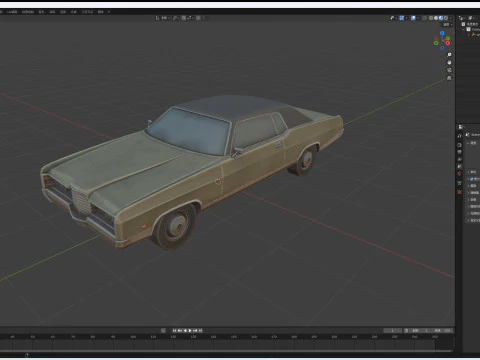480x360 pixels.
Task: Jump to the first frame
Action: [x=174, y=331]
